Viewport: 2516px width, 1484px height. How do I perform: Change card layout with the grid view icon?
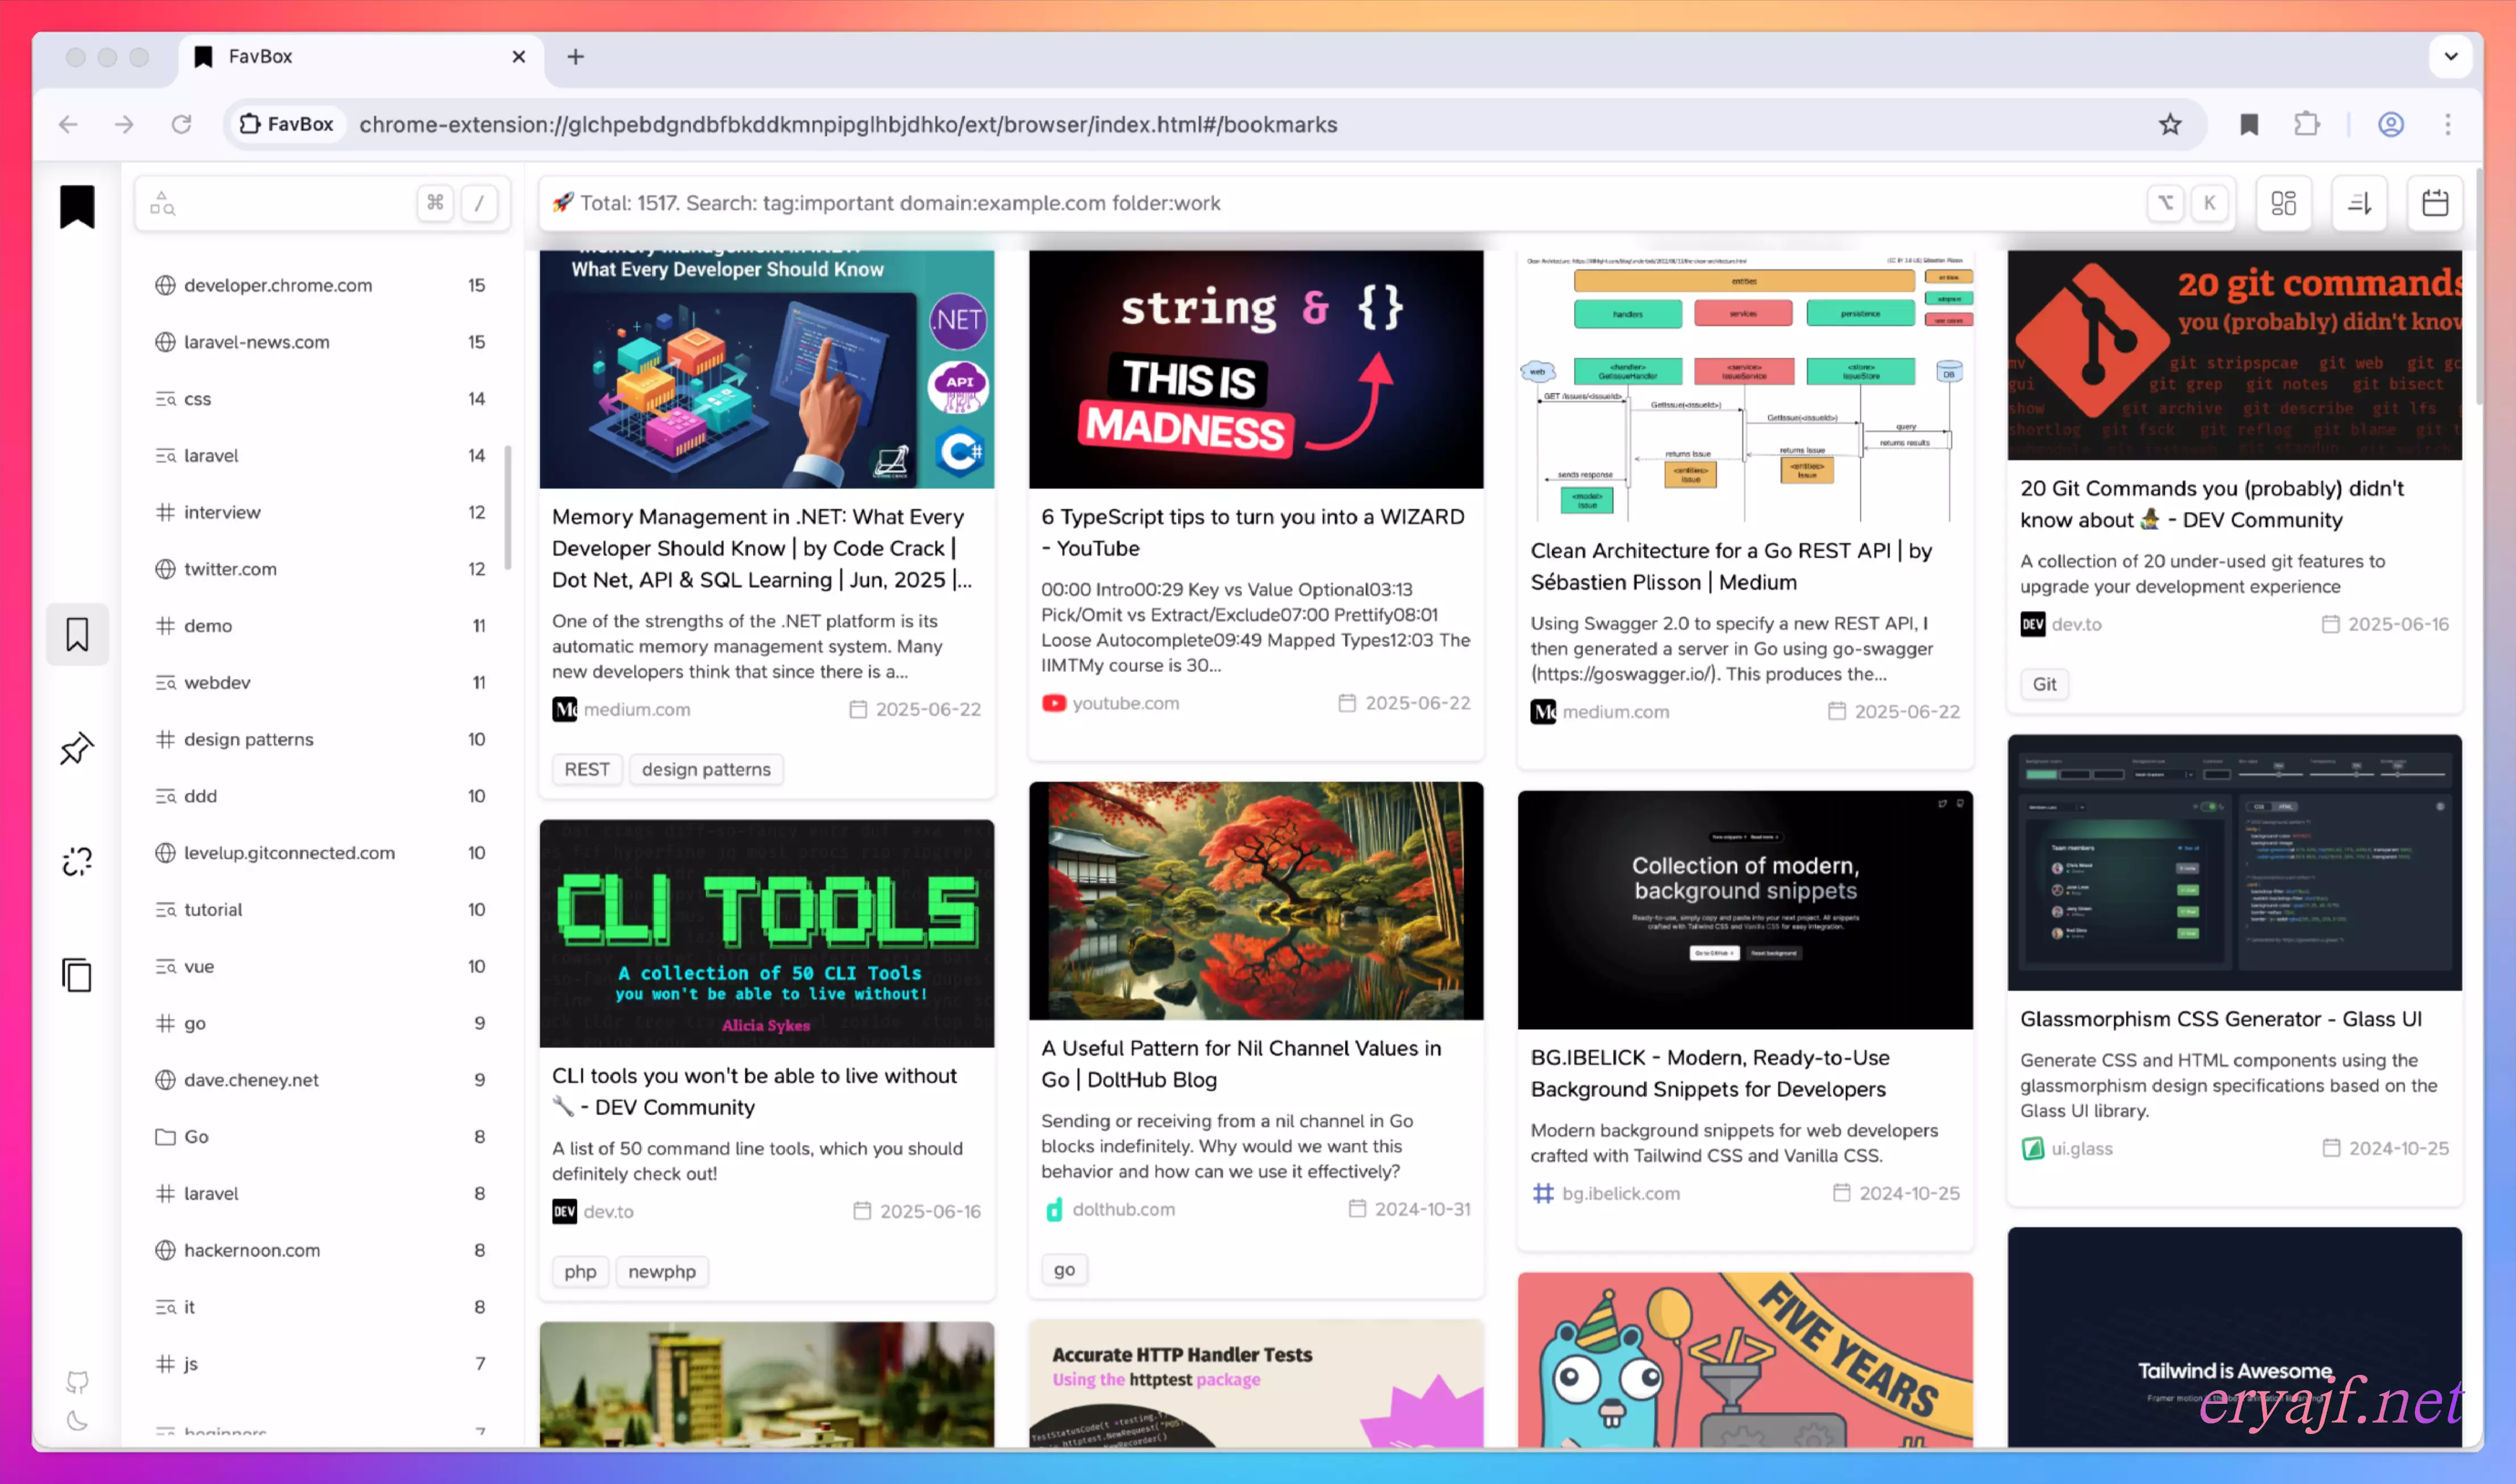(2283, 203)
